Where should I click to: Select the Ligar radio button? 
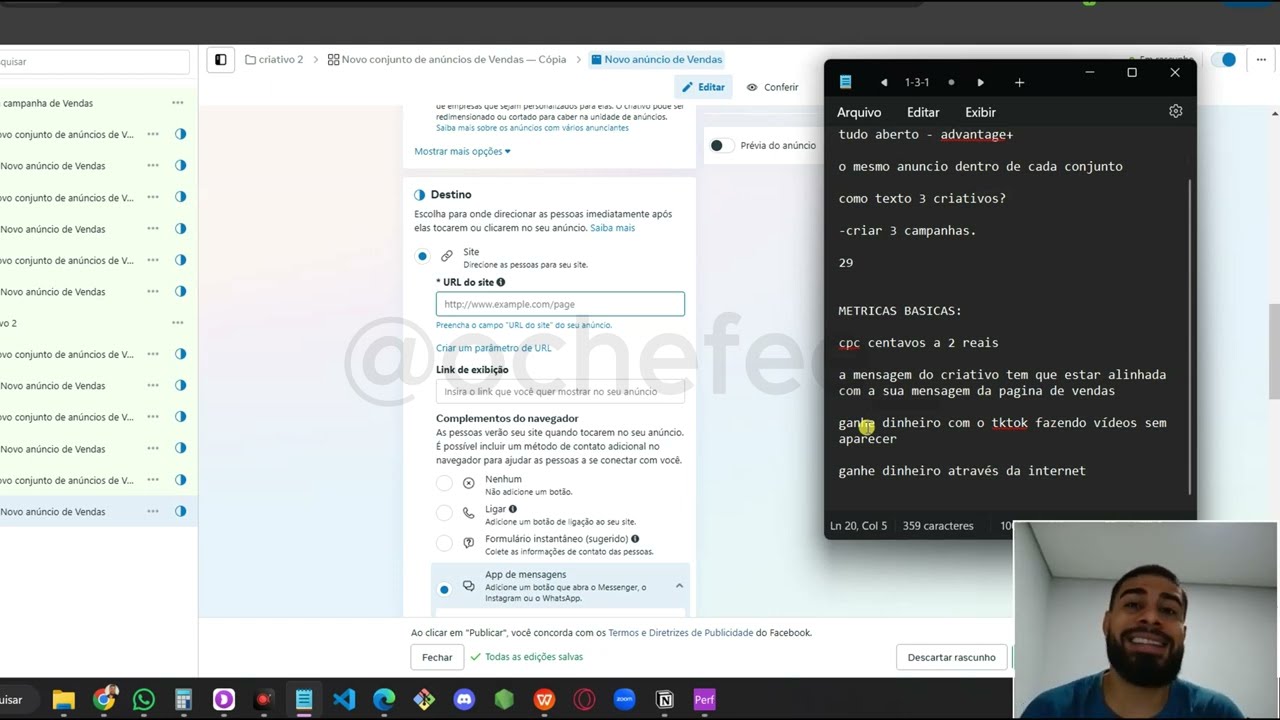444,513
